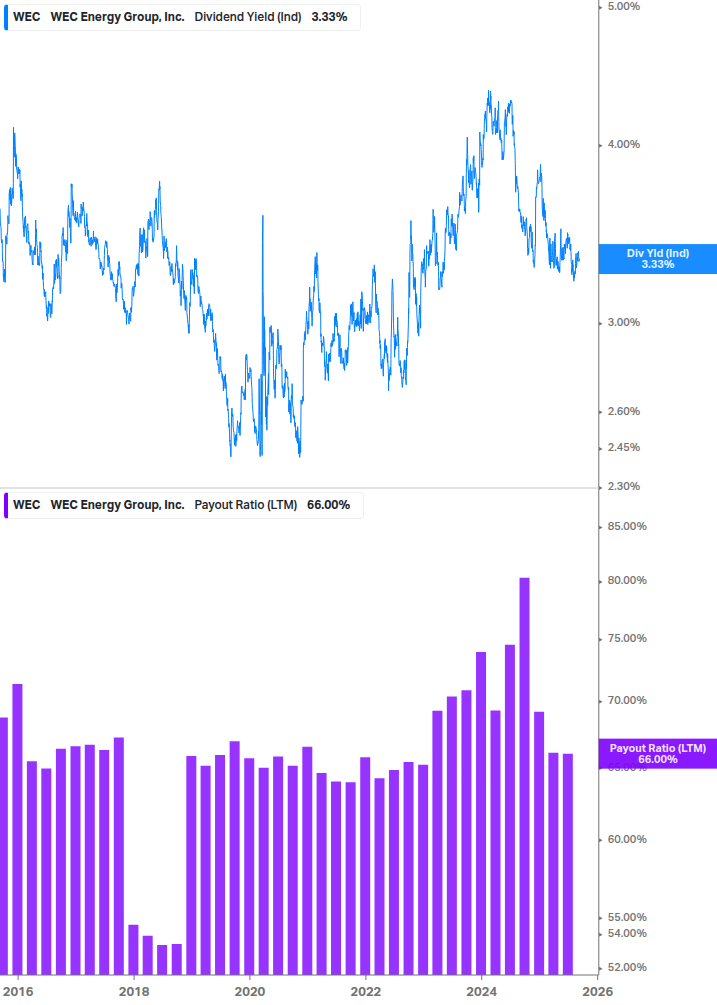717x1005 pixels.
Task: Click the 85.00% payout axis label
Action: (627, 526)
